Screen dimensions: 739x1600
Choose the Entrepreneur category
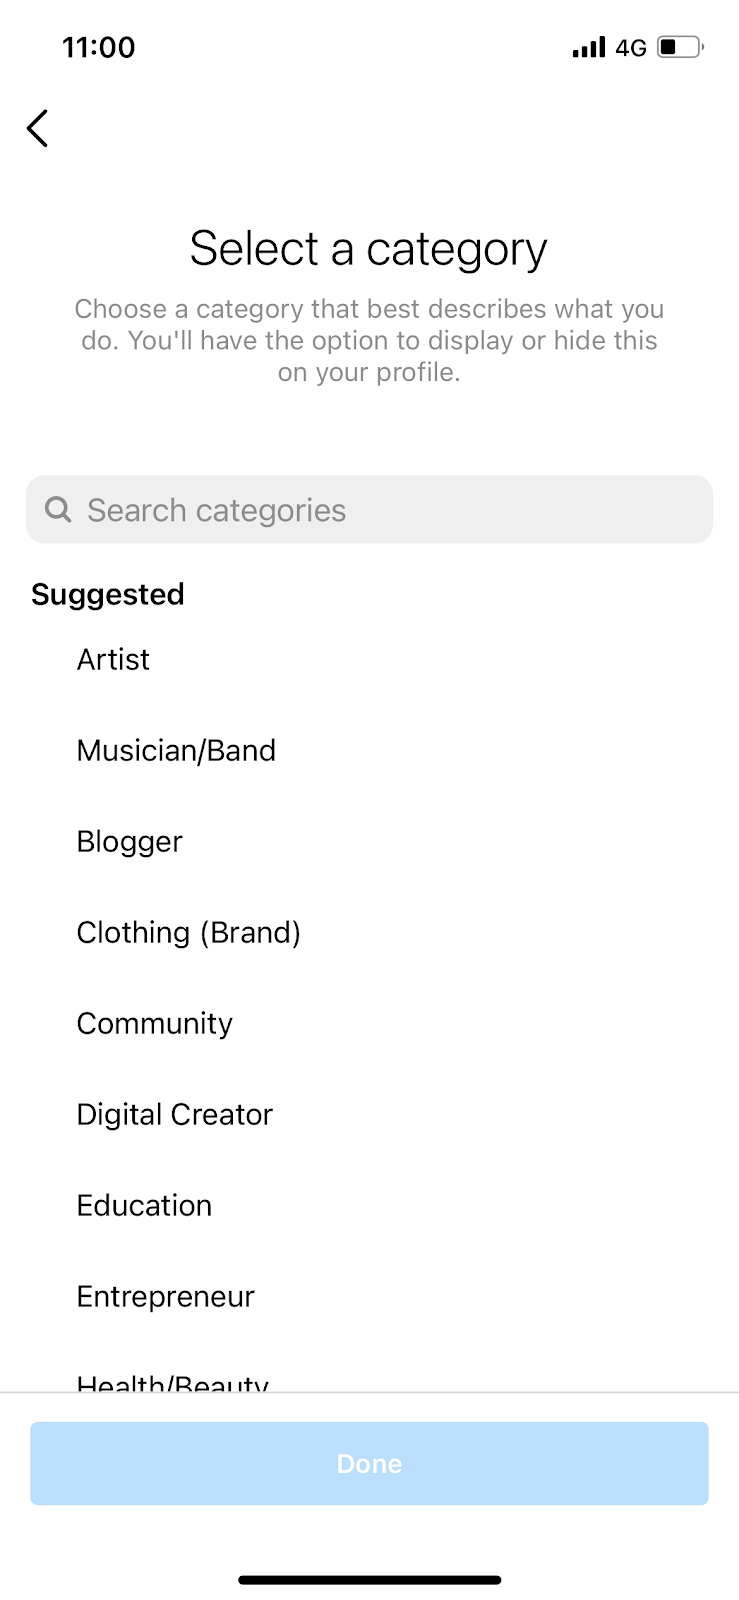tap(165, 1297)
